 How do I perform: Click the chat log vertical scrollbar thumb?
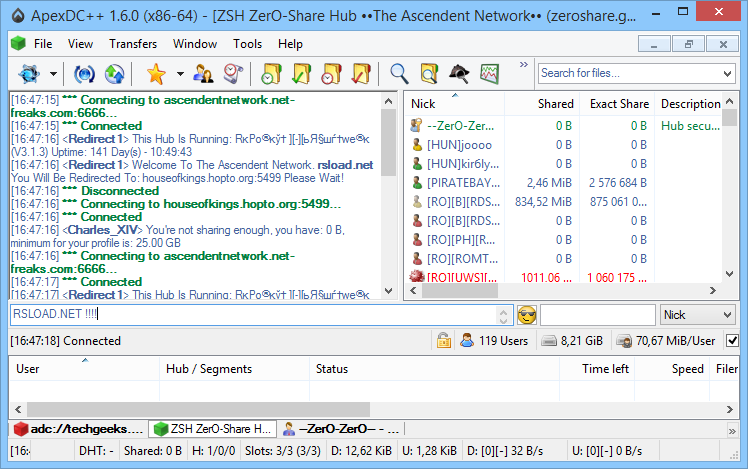[388, 142]
